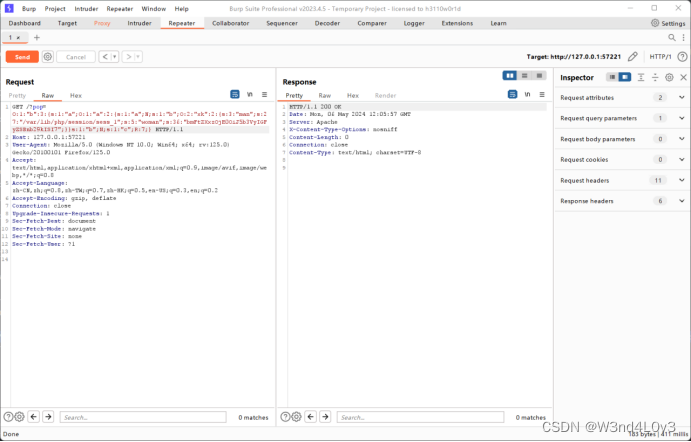Click the Response search input field
This screenshot has height=442, width=691.
click(x=420, y=417)
